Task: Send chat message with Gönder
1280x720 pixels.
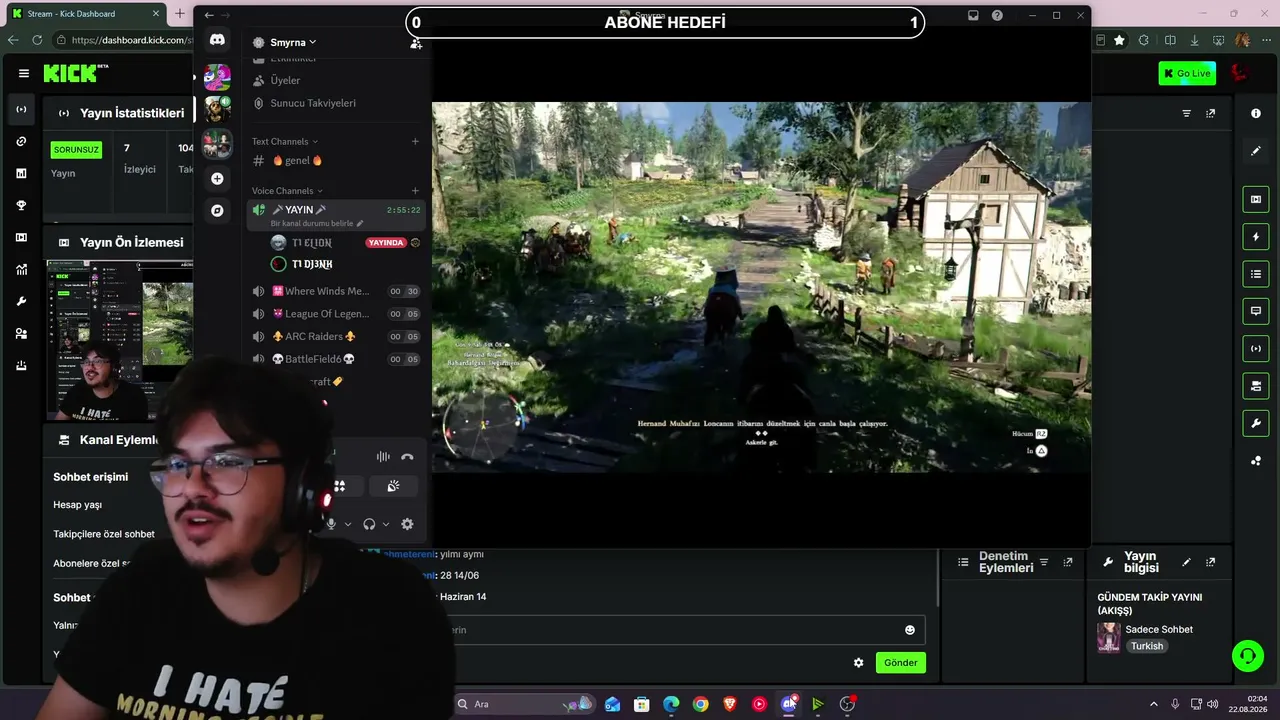Action: 900,662
